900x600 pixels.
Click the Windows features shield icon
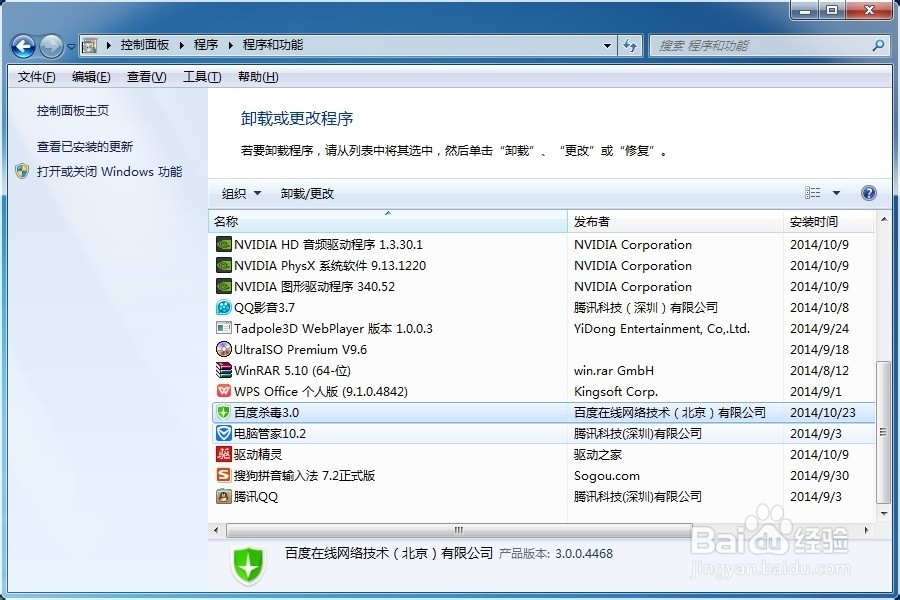click(22, 171)
